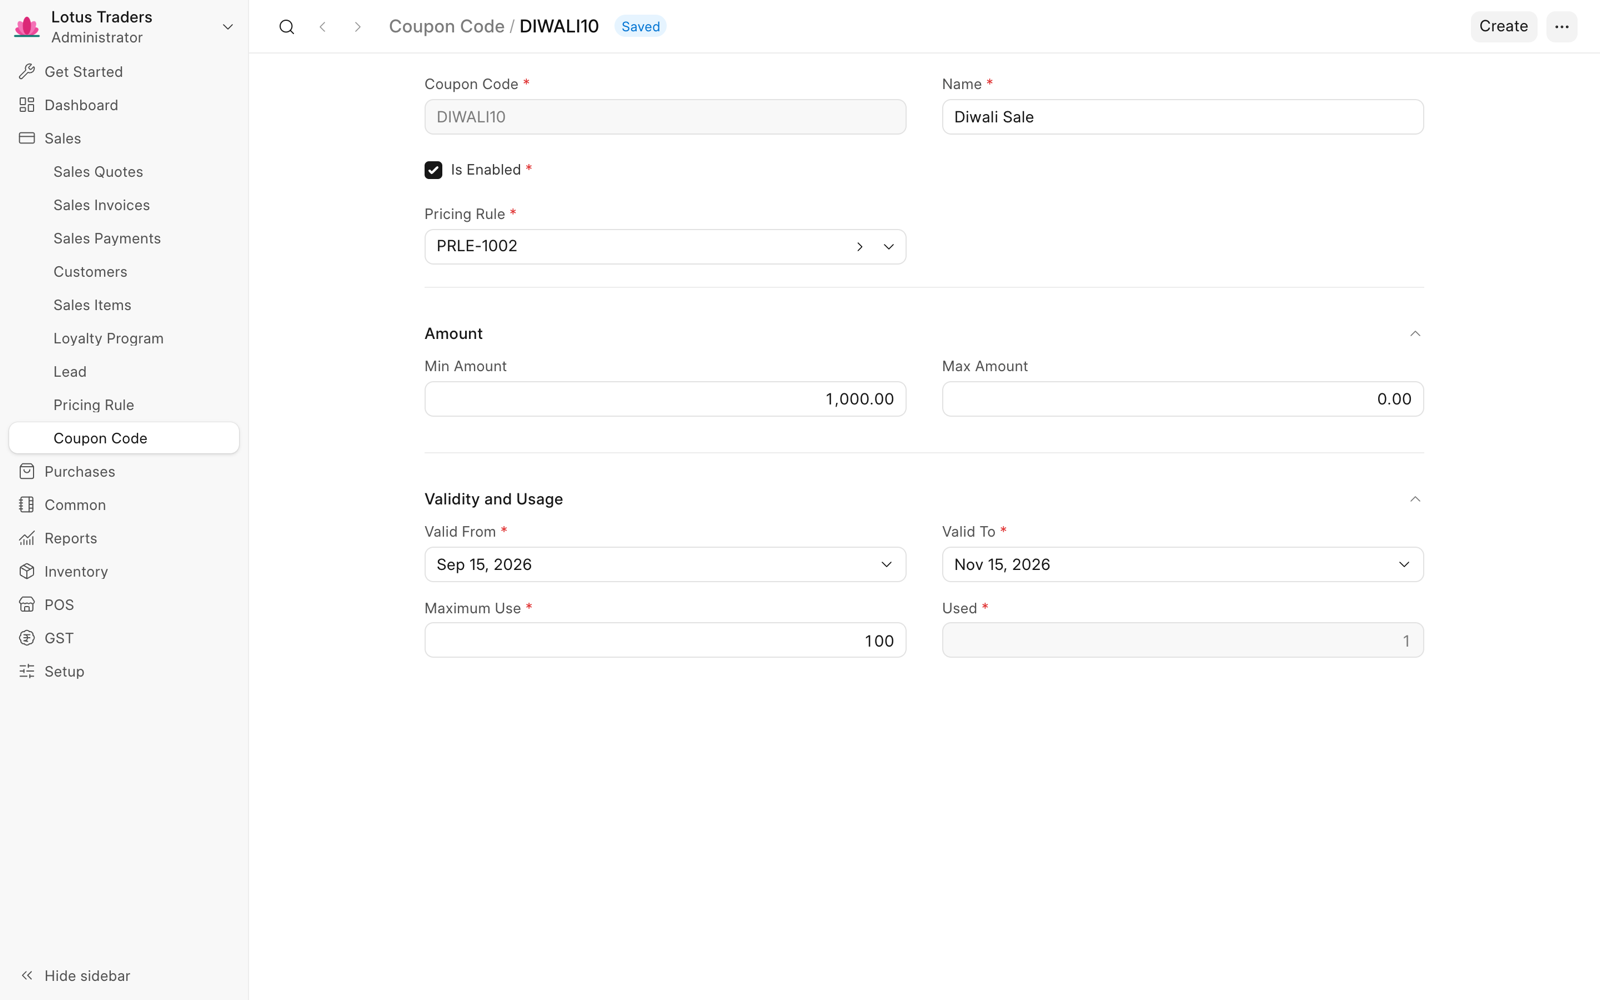Viewport: 1600px width, 1000px height.
Task: Expand the Pricing Rule dropdown chevron
Action: 888,247
